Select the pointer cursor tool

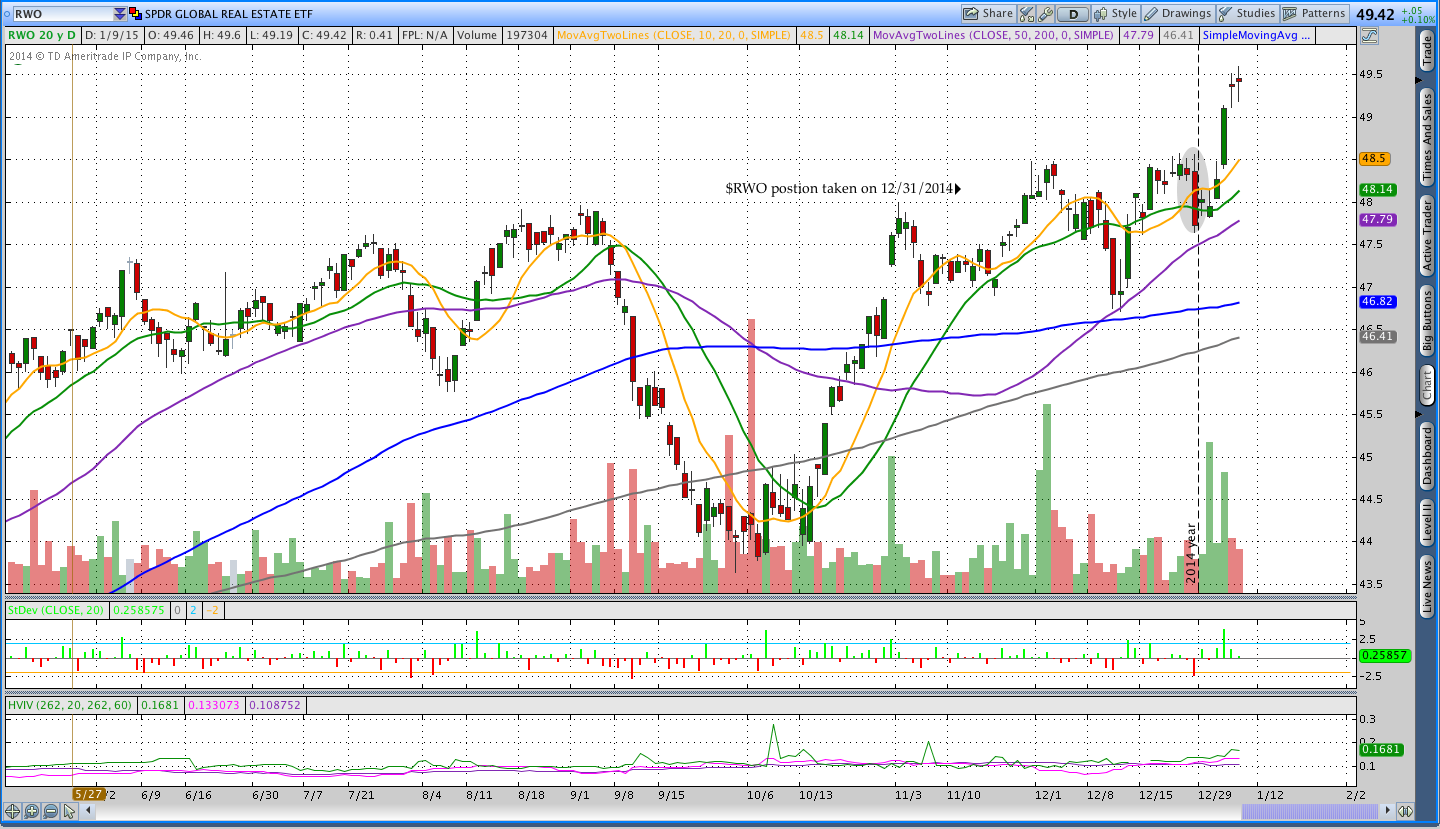[x=69, y=811]
